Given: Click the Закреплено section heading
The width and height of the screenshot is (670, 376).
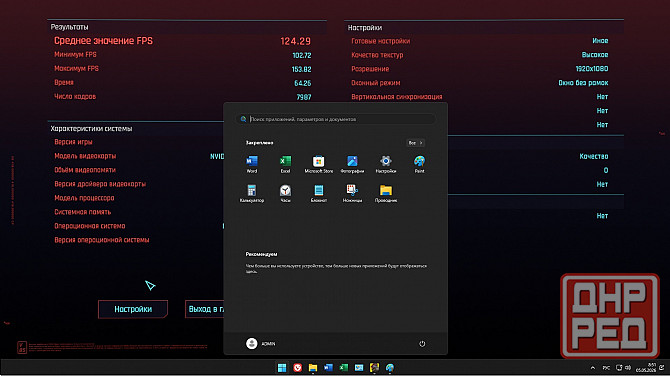Looking at the screenshot, I should (x=259, y=143).
